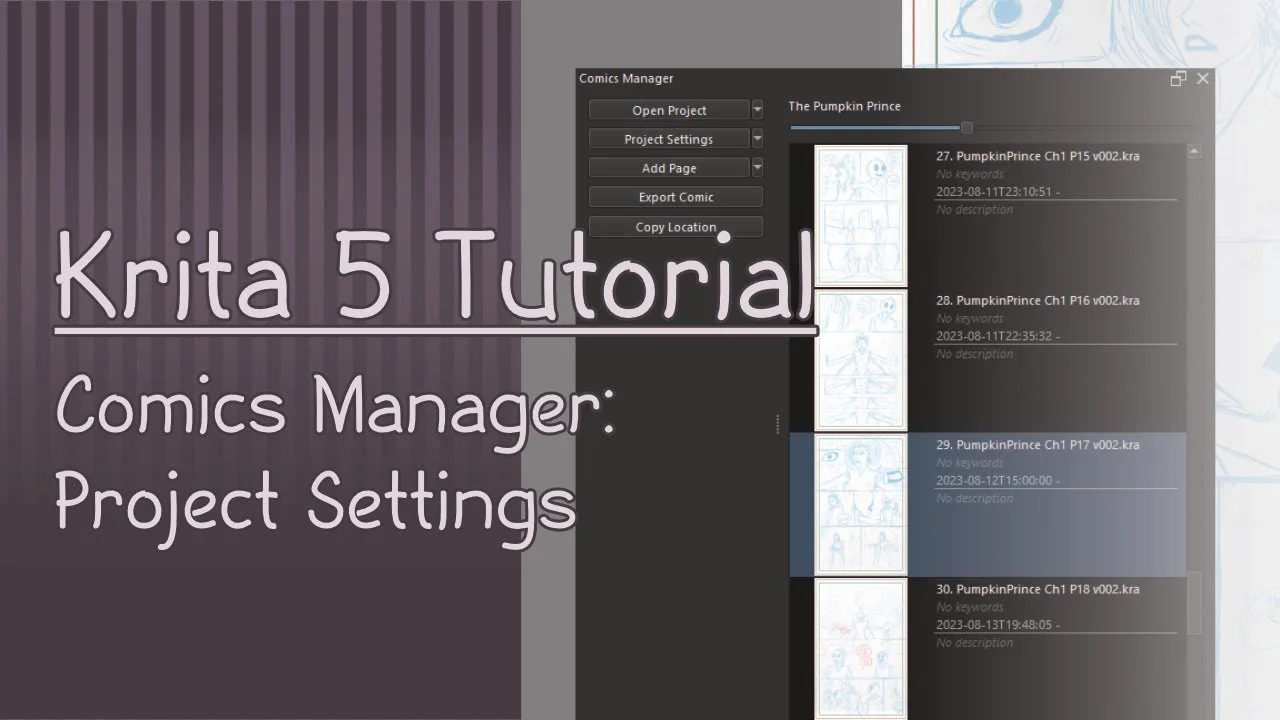The width and height of the screenshot is (1280, 720).
Task: Expand the Add Page dropdown arrow
Action: pos(757,168)
